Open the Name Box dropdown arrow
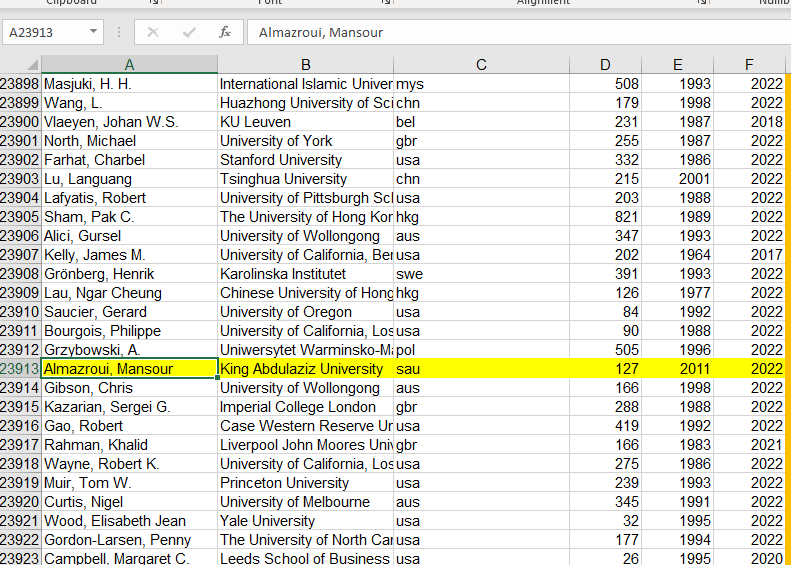 coord(93,32)
